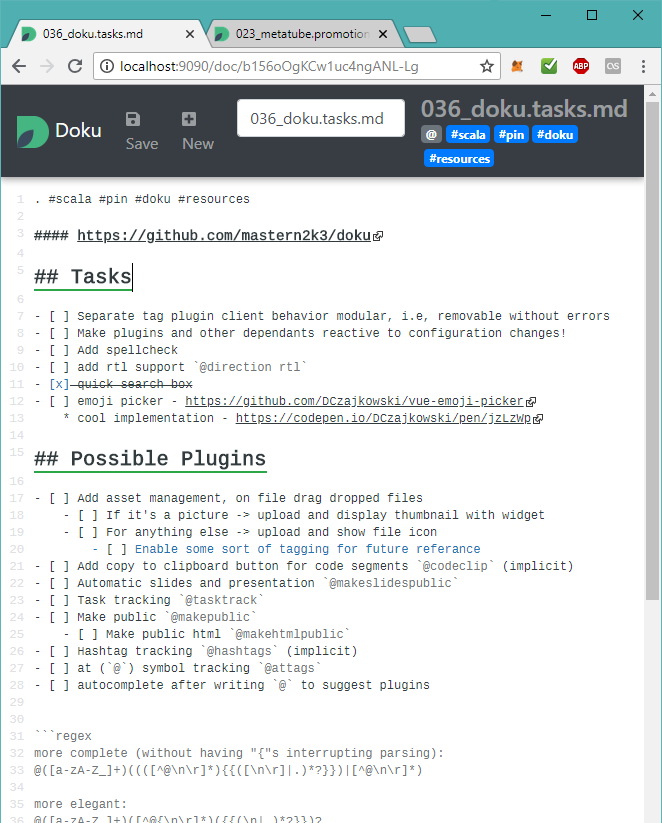Click the '```regex' code fence line
Image resolution: width=662 pixels, height=823 pixels.
click(x=63, y=736)
